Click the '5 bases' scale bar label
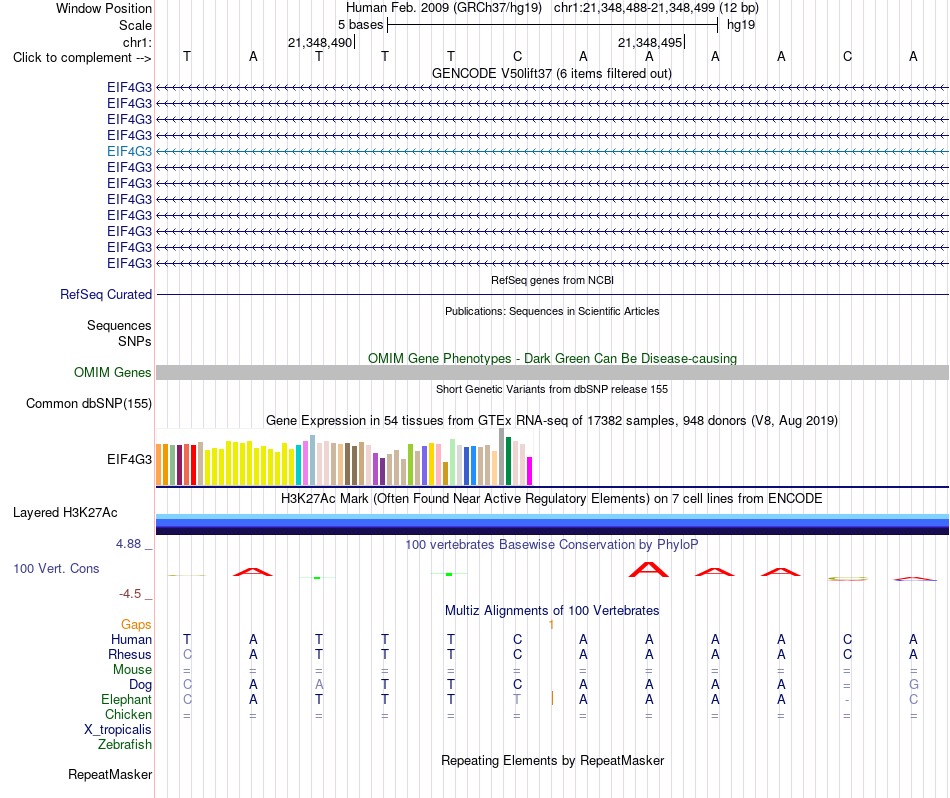 pyautogui.click(x=360, y=25)
